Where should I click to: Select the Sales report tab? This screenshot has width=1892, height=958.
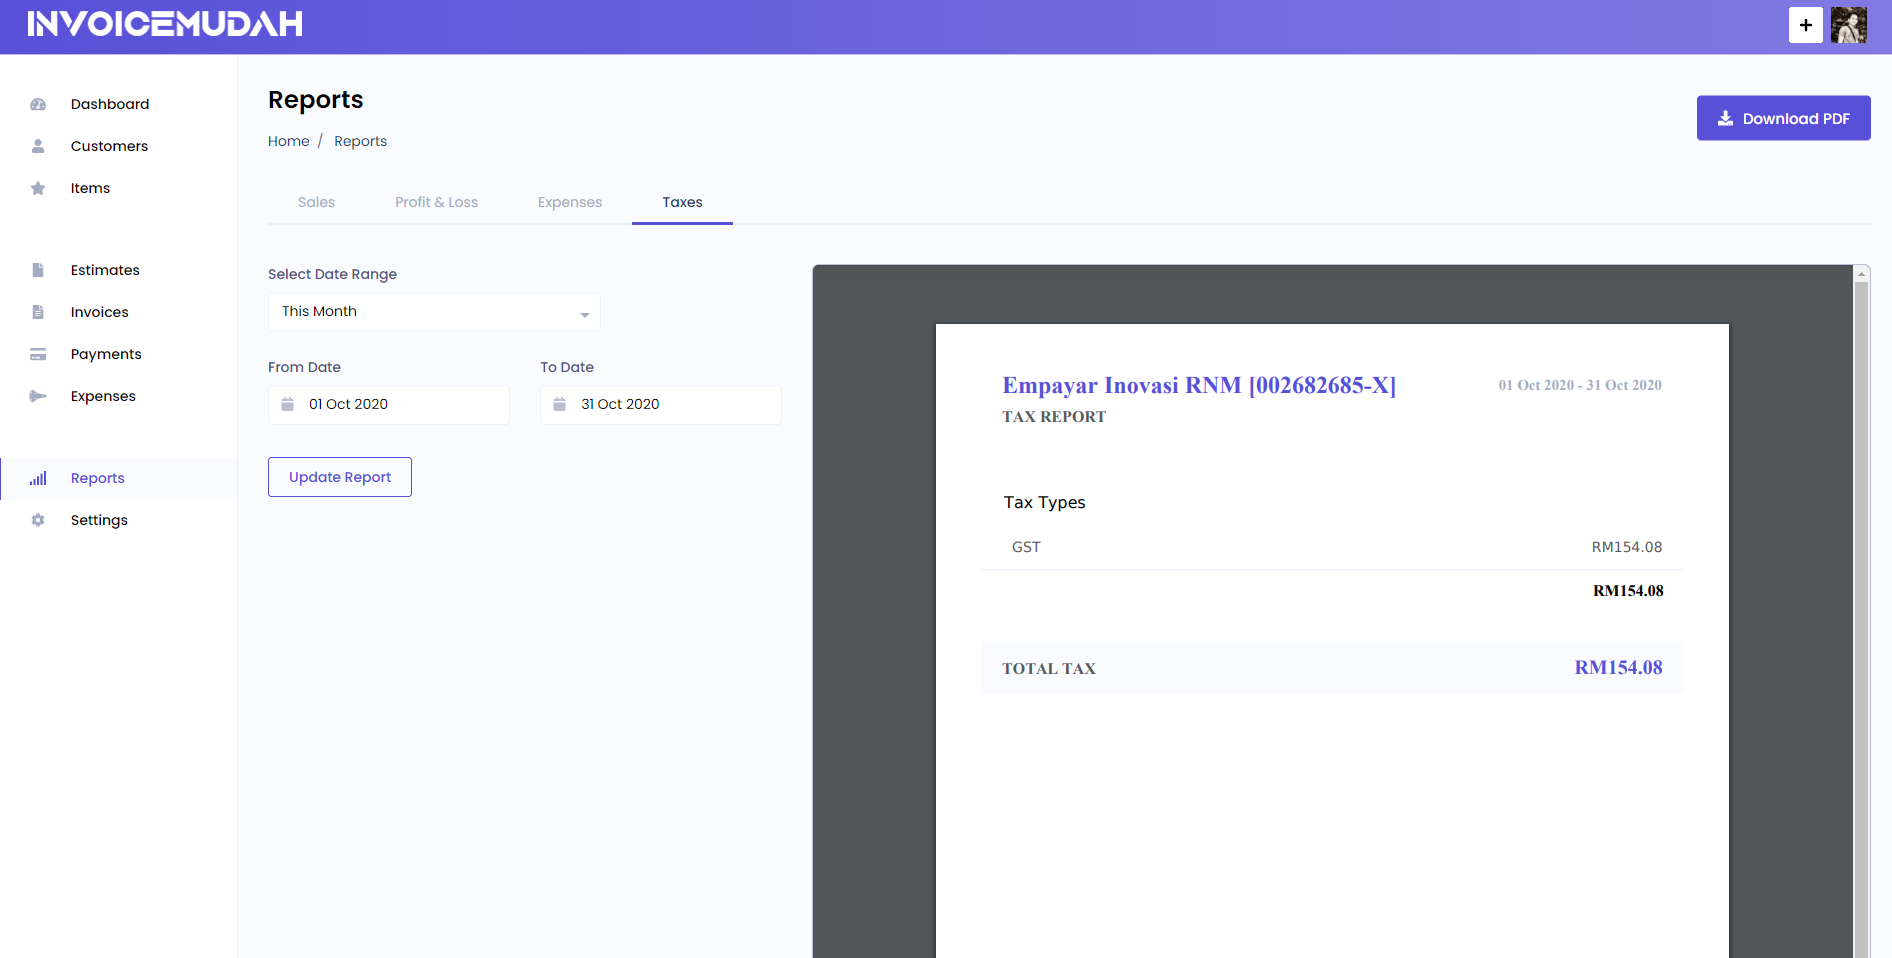(316, 202)
